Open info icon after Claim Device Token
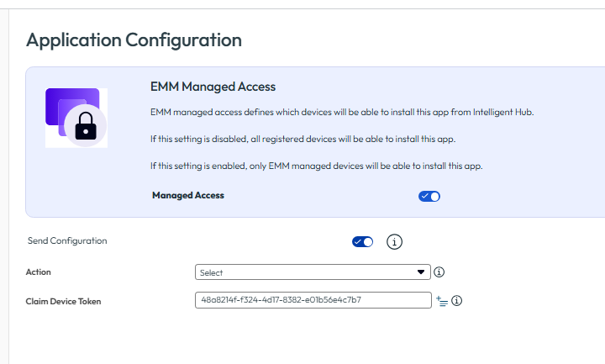The height and width of the screenshot is (364, 605). tap(456, 301)
